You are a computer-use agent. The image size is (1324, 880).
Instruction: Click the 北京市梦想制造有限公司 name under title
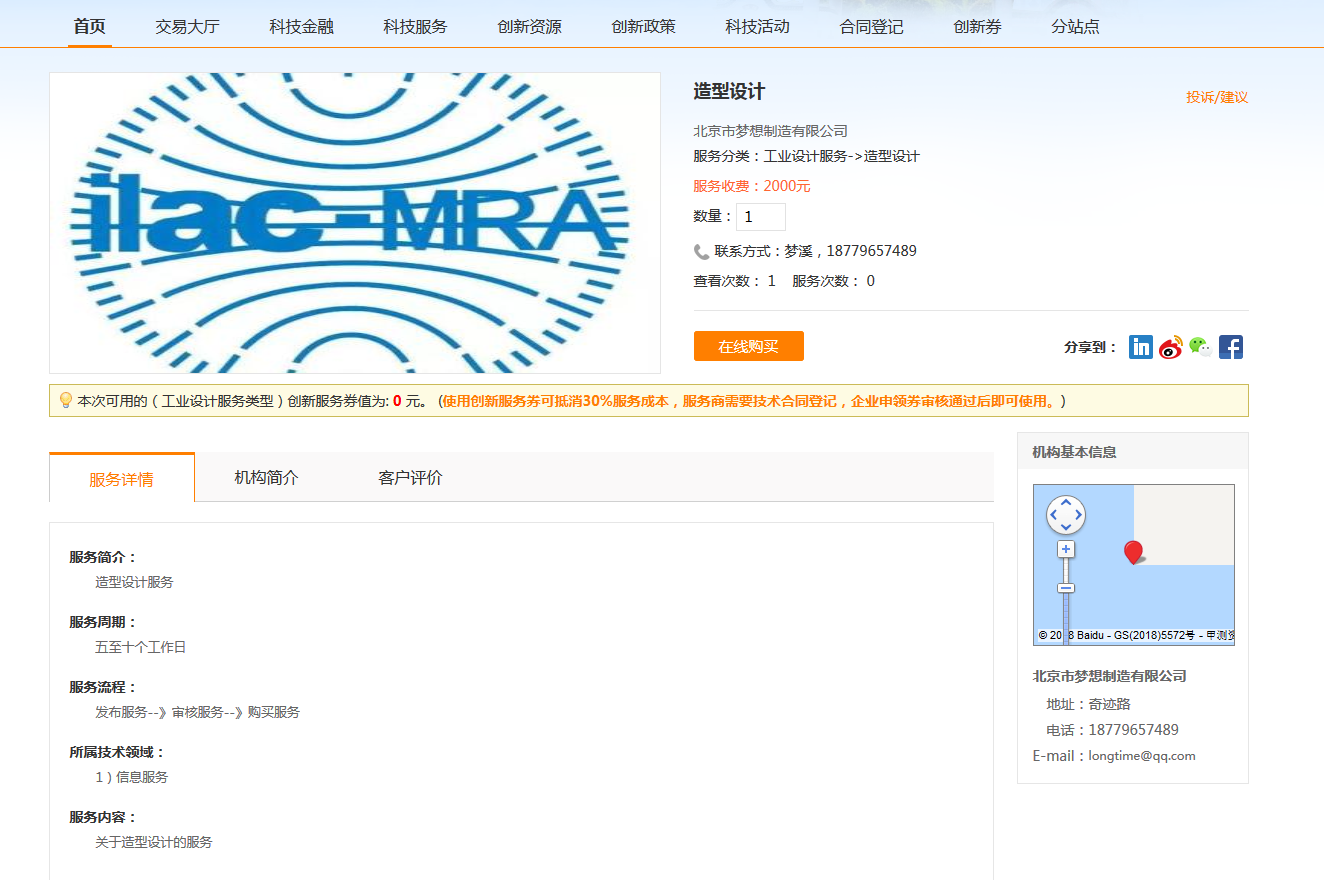coord(771,131)
